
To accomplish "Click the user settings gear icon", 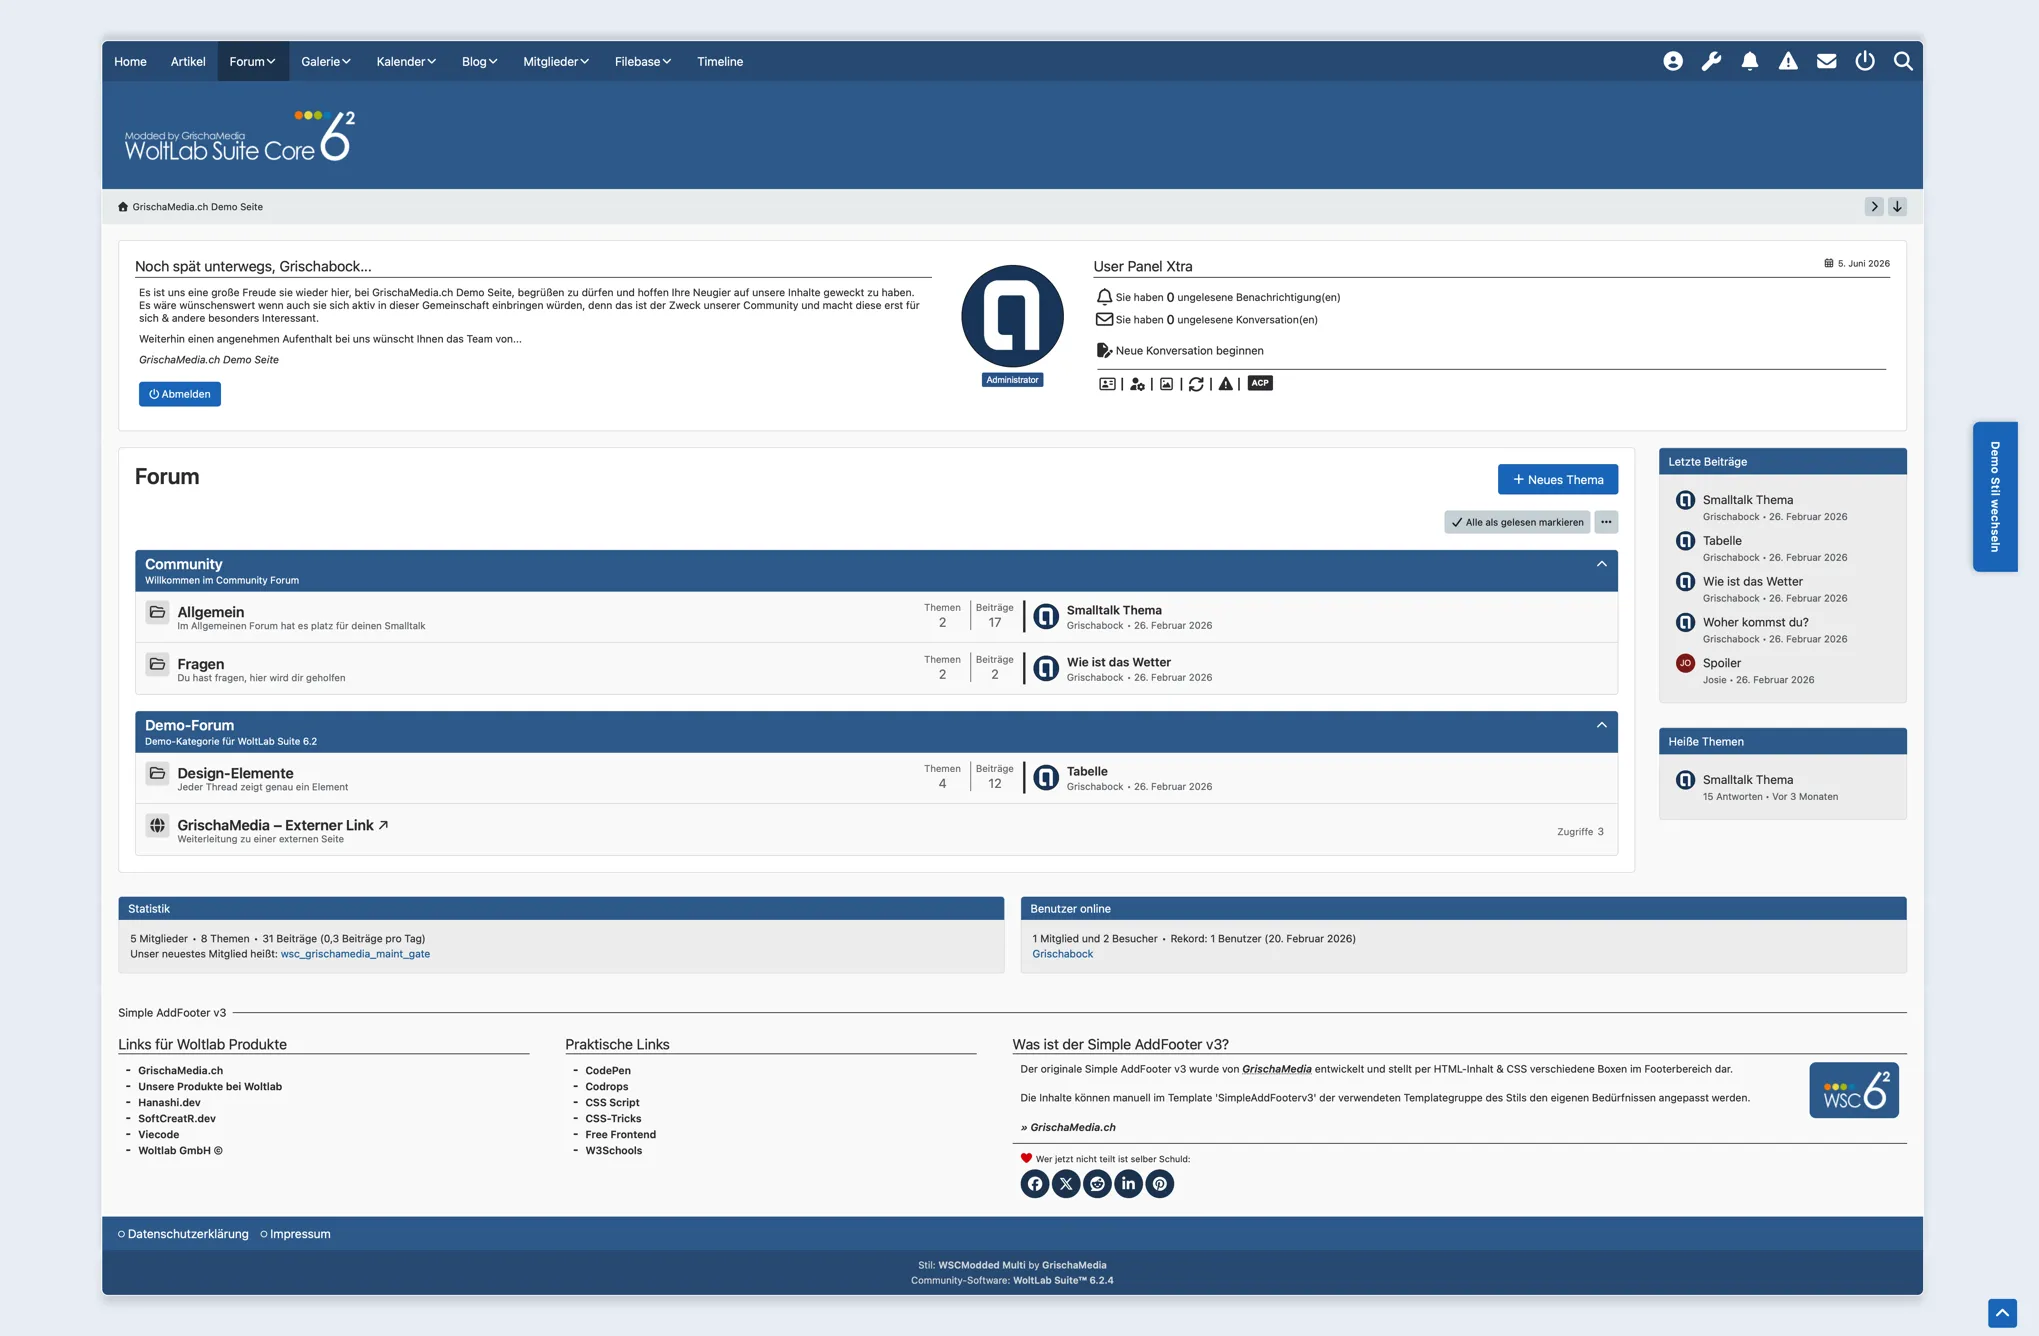I will pyautogui.click(x=1137, y=384).
